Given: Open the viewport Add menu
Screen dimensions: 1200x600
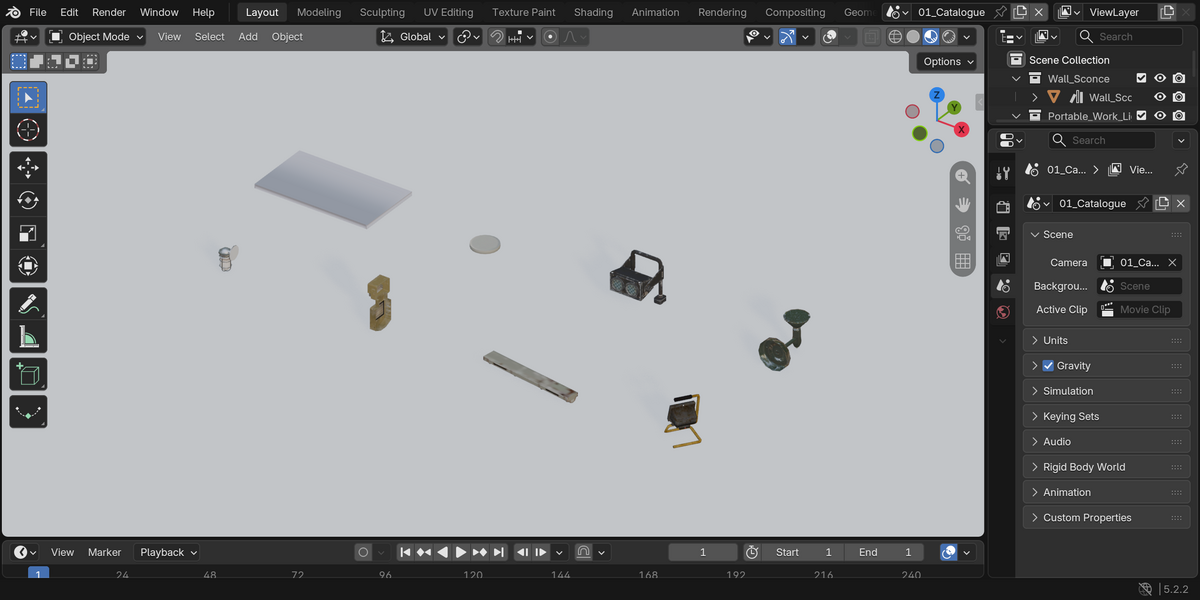Looking at the screenshot, I should 248,37.
